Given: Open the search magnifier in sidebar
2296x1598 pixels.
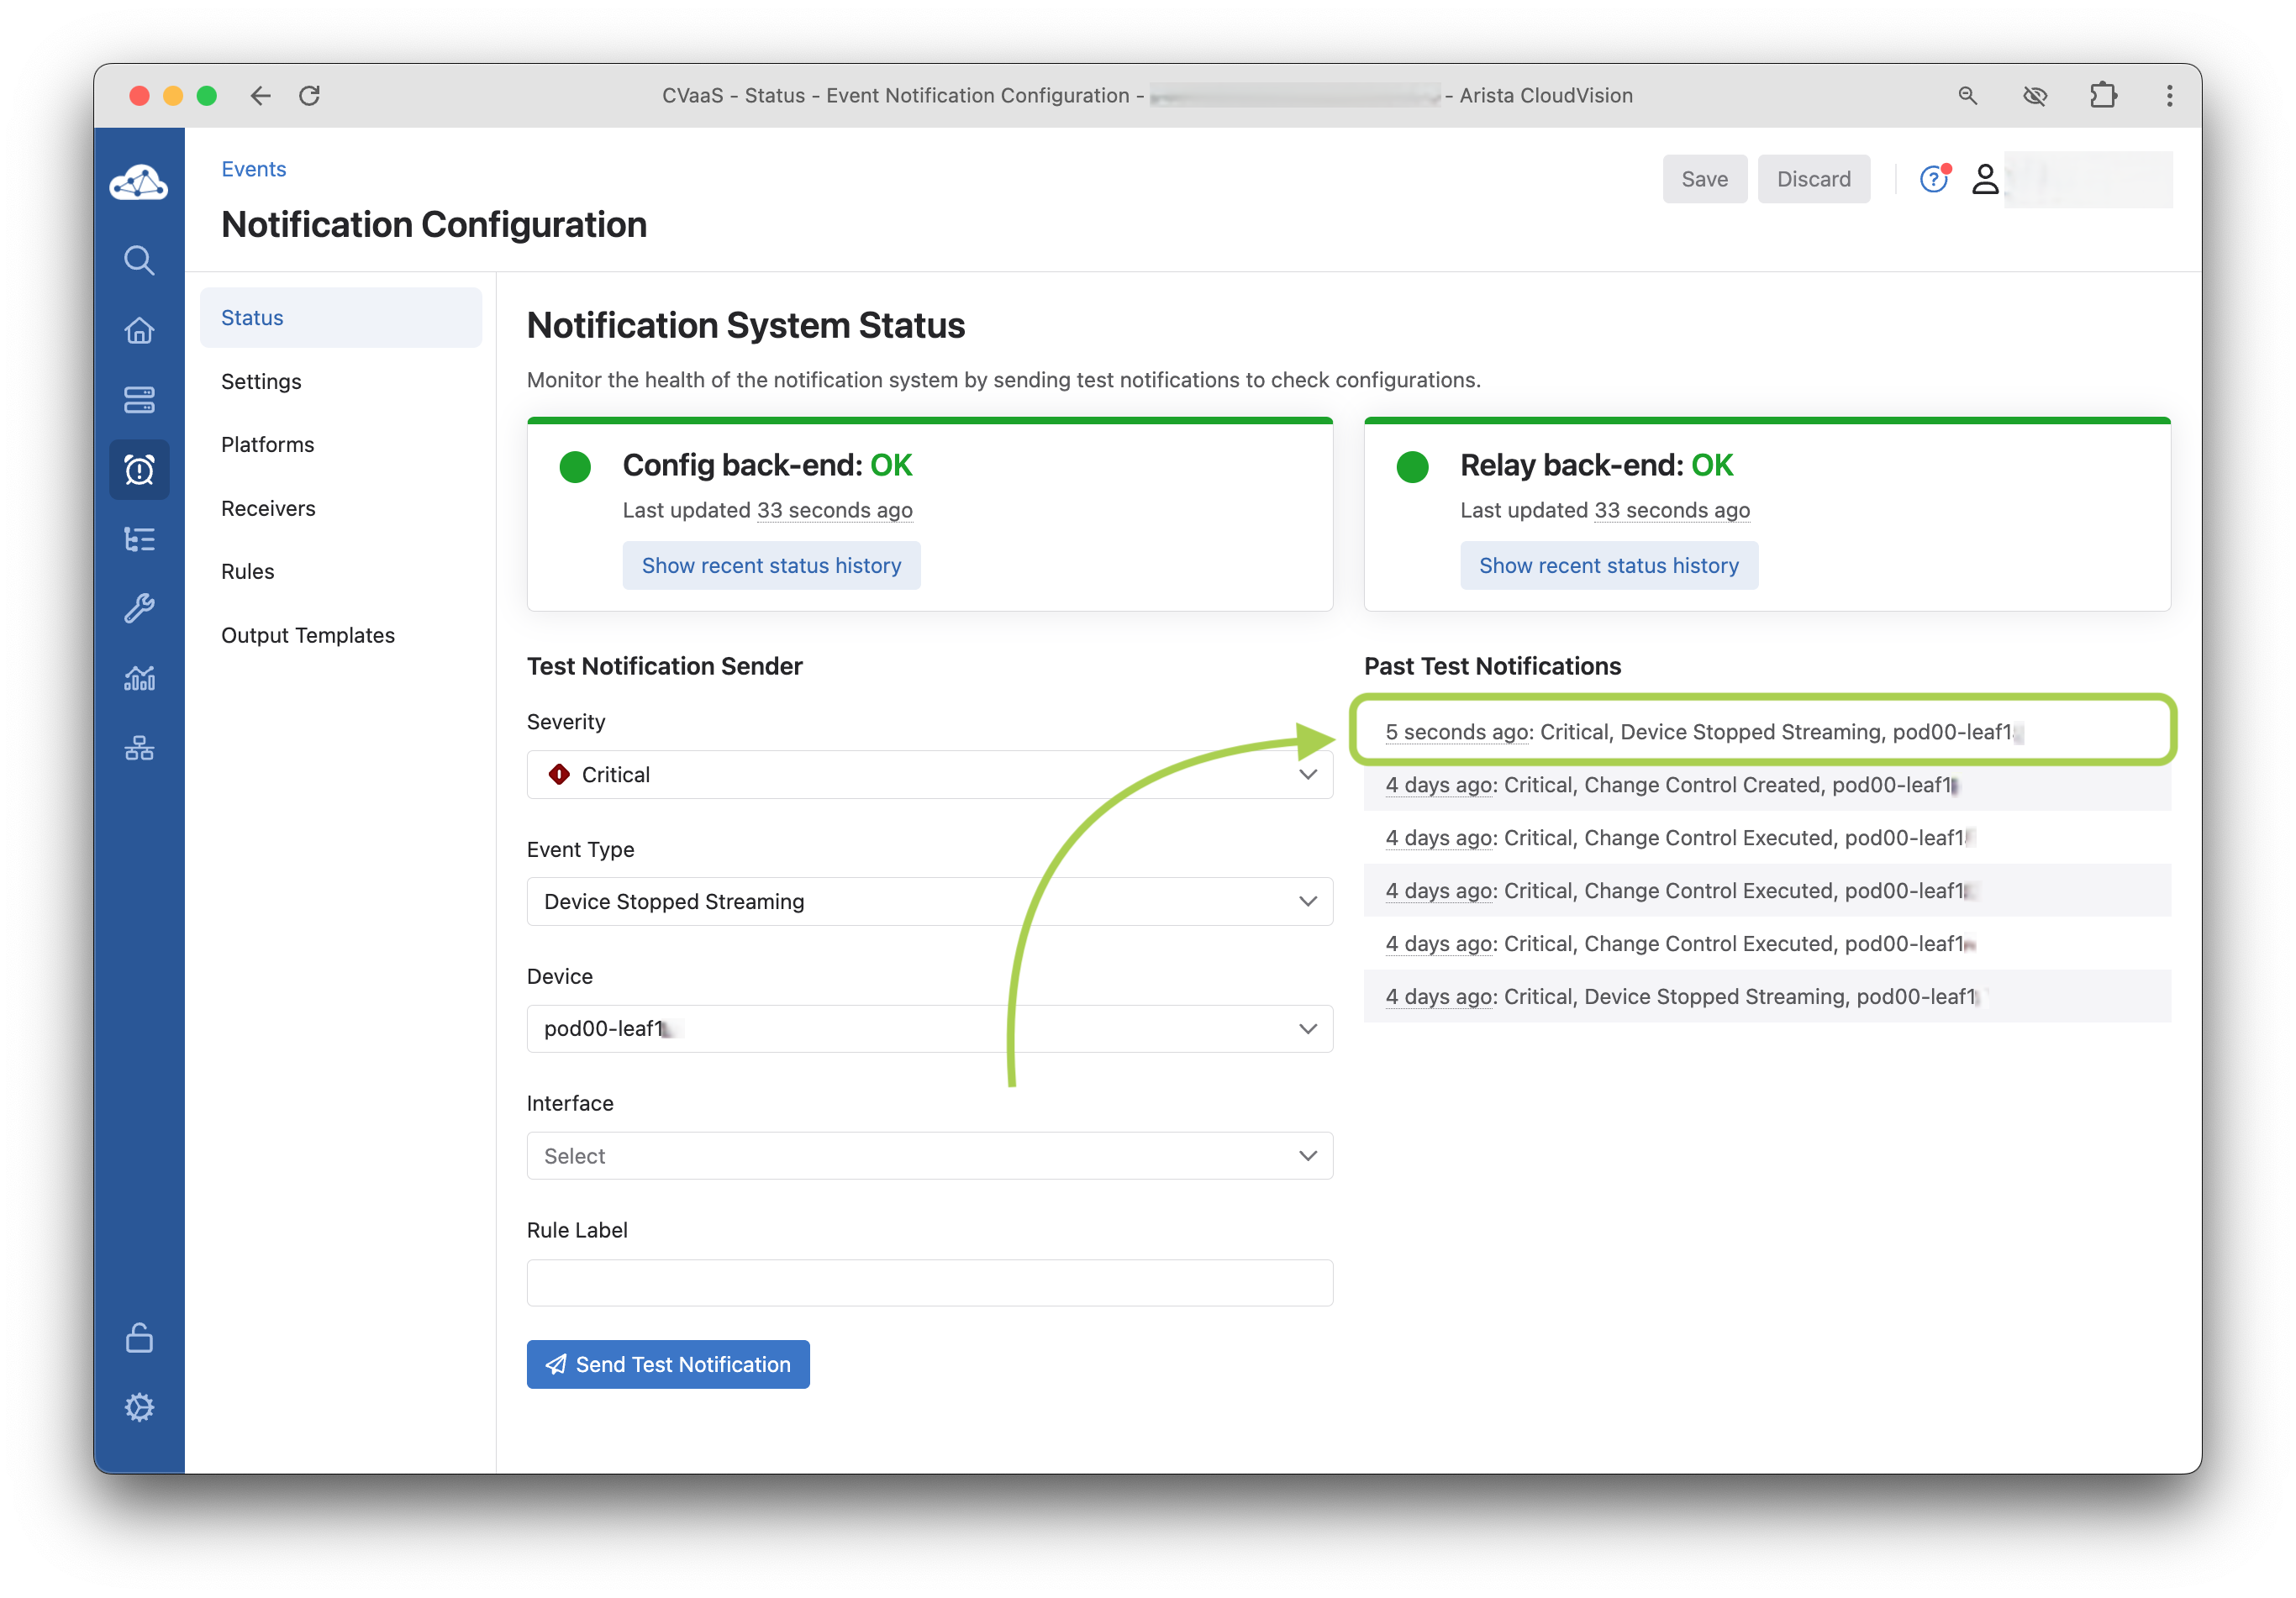Looking at the screenshot, I should pos(139,261).
